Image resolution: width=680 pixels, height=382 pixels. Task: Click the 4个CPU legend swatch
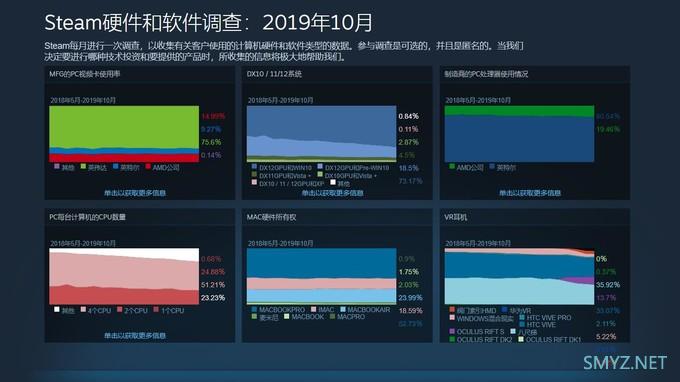point(83,309)
